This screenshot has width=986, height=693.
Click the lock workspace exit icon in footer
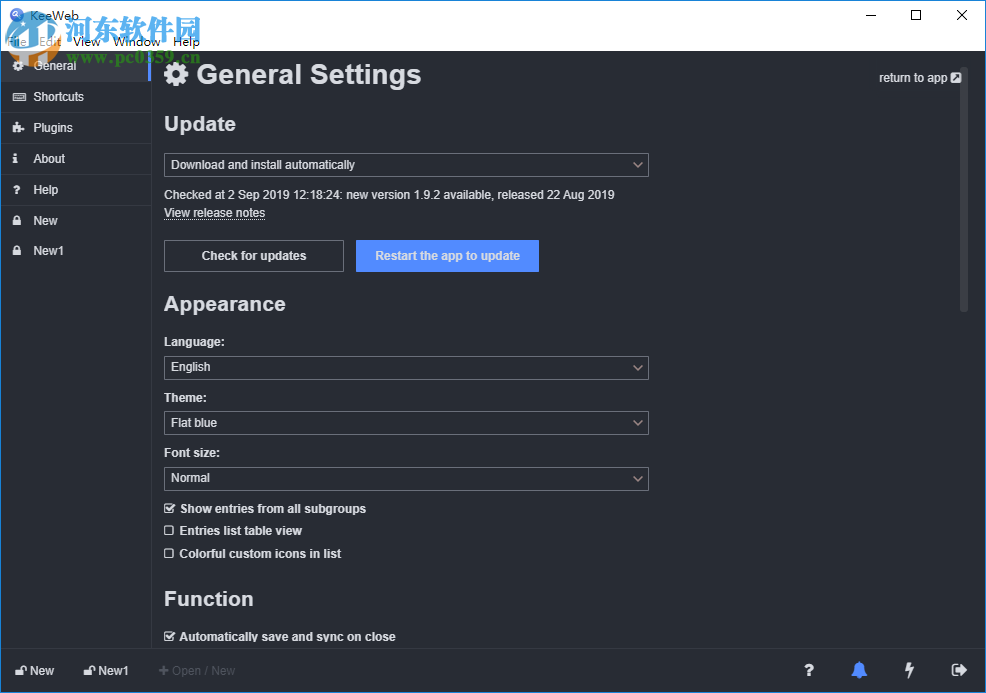click(958, 670)
